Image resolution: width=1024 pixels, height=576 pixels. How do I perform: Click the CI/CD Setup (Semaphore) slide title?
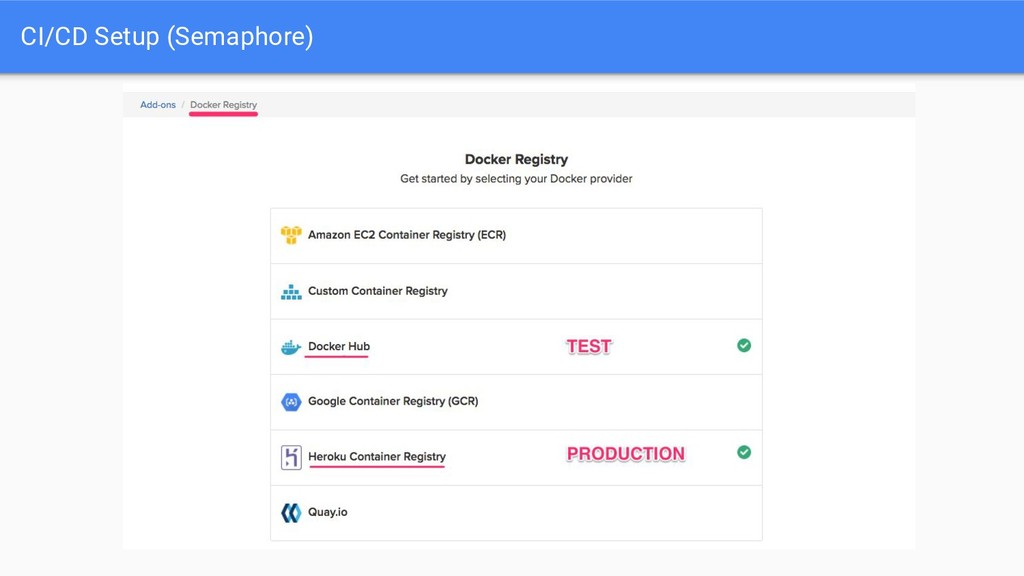tap(167, 37)
